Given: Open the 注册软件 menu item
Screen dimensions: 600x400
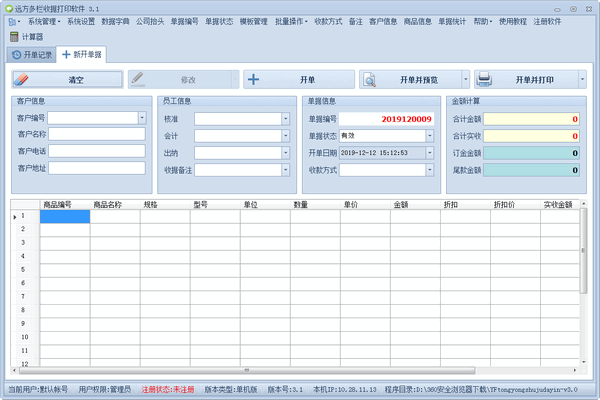Looking at the screenshot, I should click(x=547, y=21).
